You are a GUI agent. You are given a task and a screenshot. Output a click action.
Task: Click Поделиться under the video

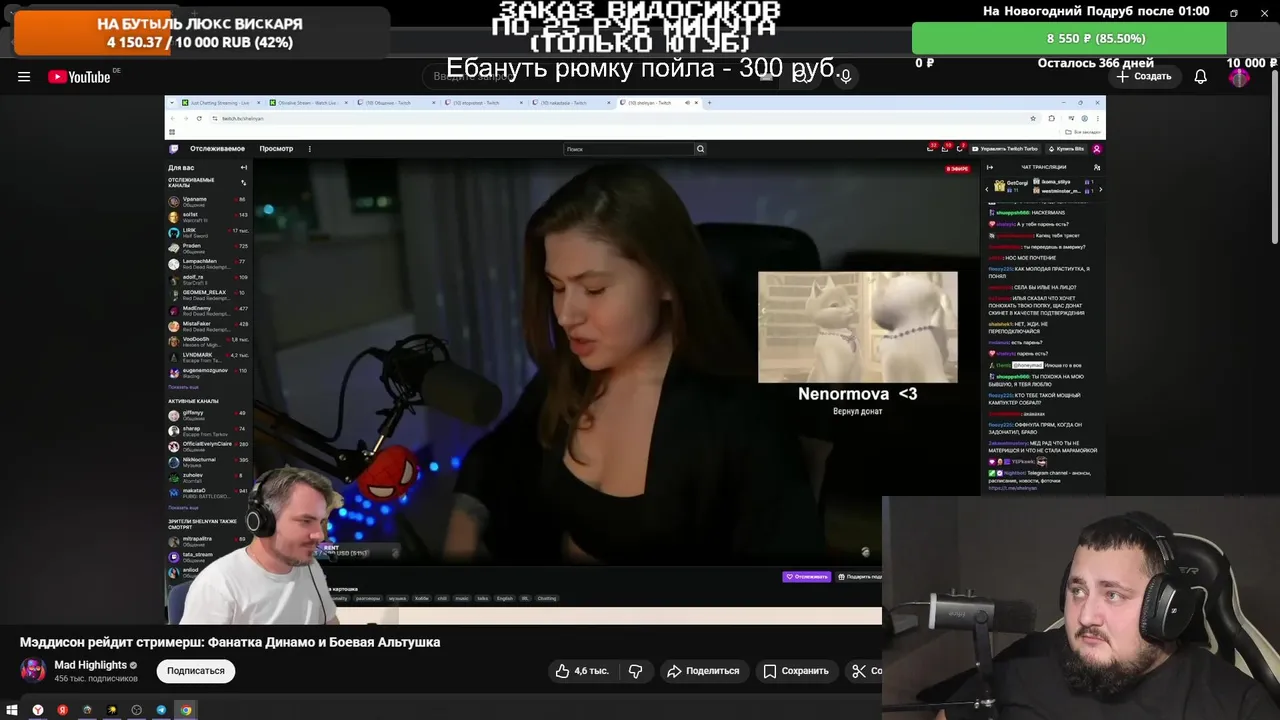[x=704, y=671]
